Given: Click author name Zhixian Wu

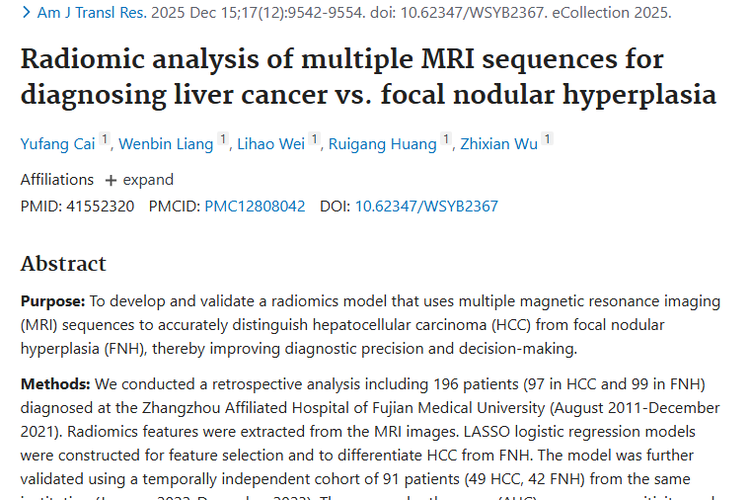Looking at the screenshot, I should 499,144.
